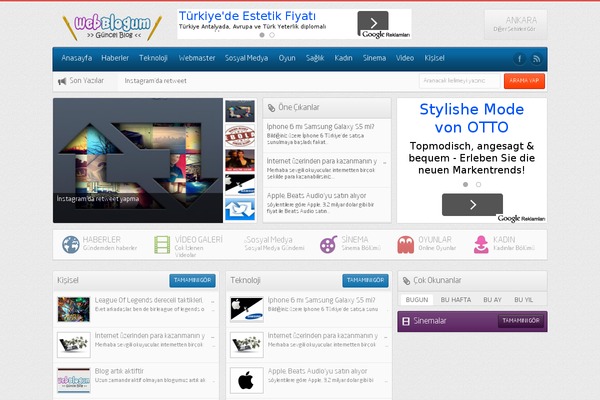Image resolution: width=600 pixels, height=400 pixels.
Task: Open the ANKARA city selector
Action: pyautogui.click(x=515, y=24)
